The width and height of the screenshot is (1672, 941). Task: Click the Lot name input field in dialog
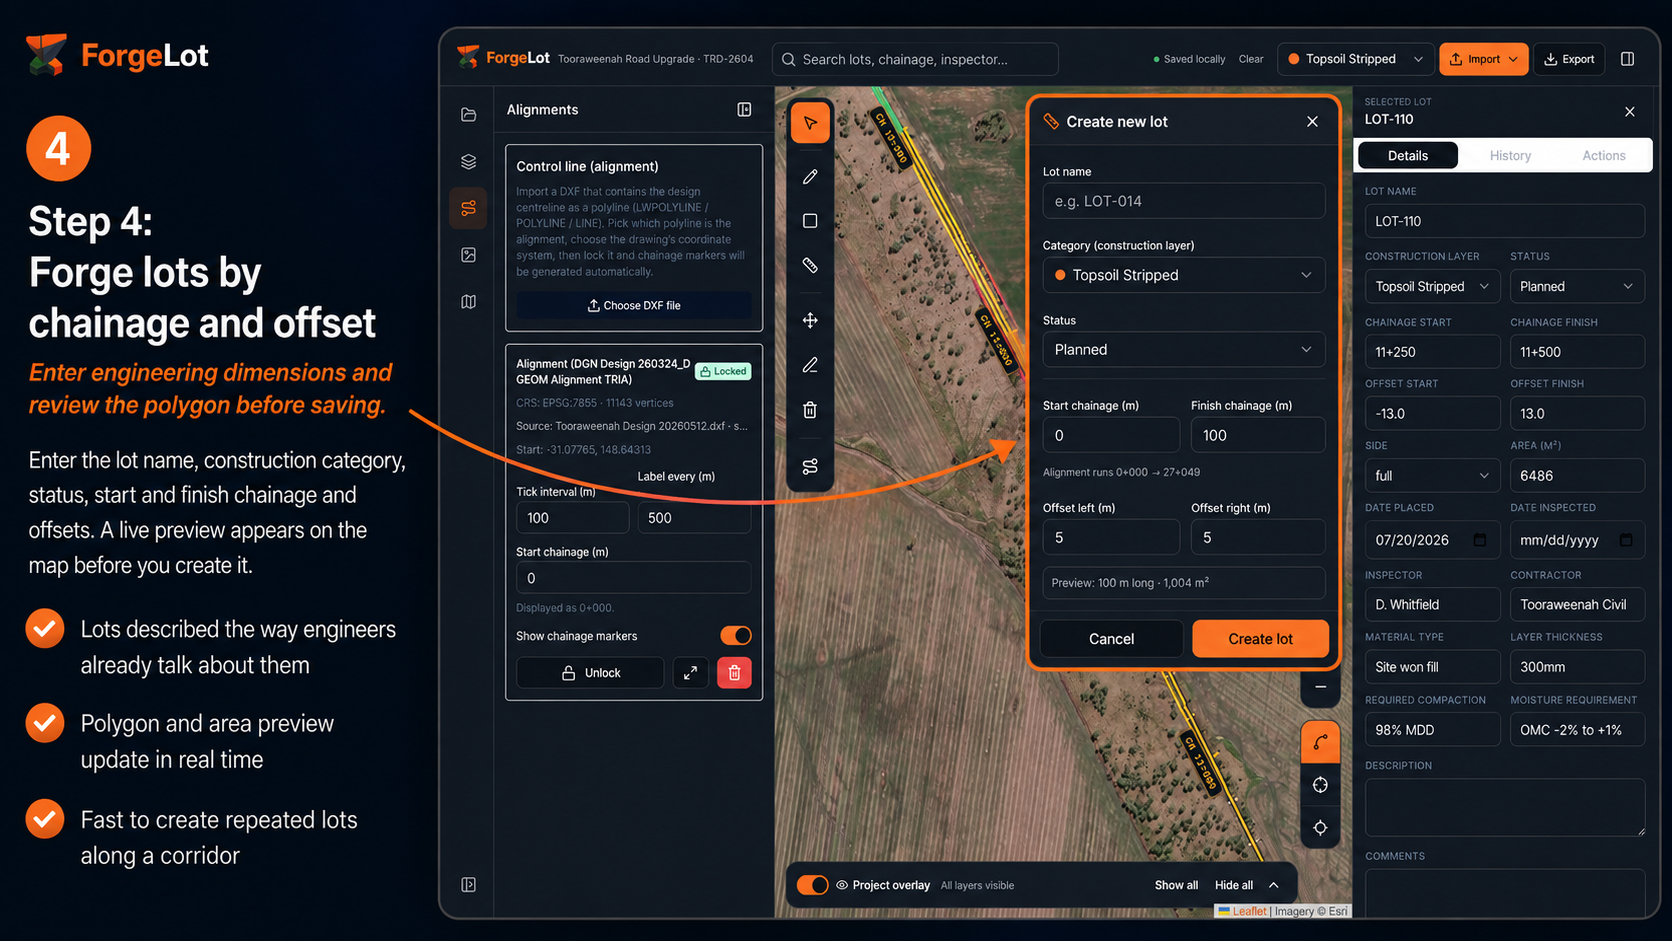tap(1184, 201)
